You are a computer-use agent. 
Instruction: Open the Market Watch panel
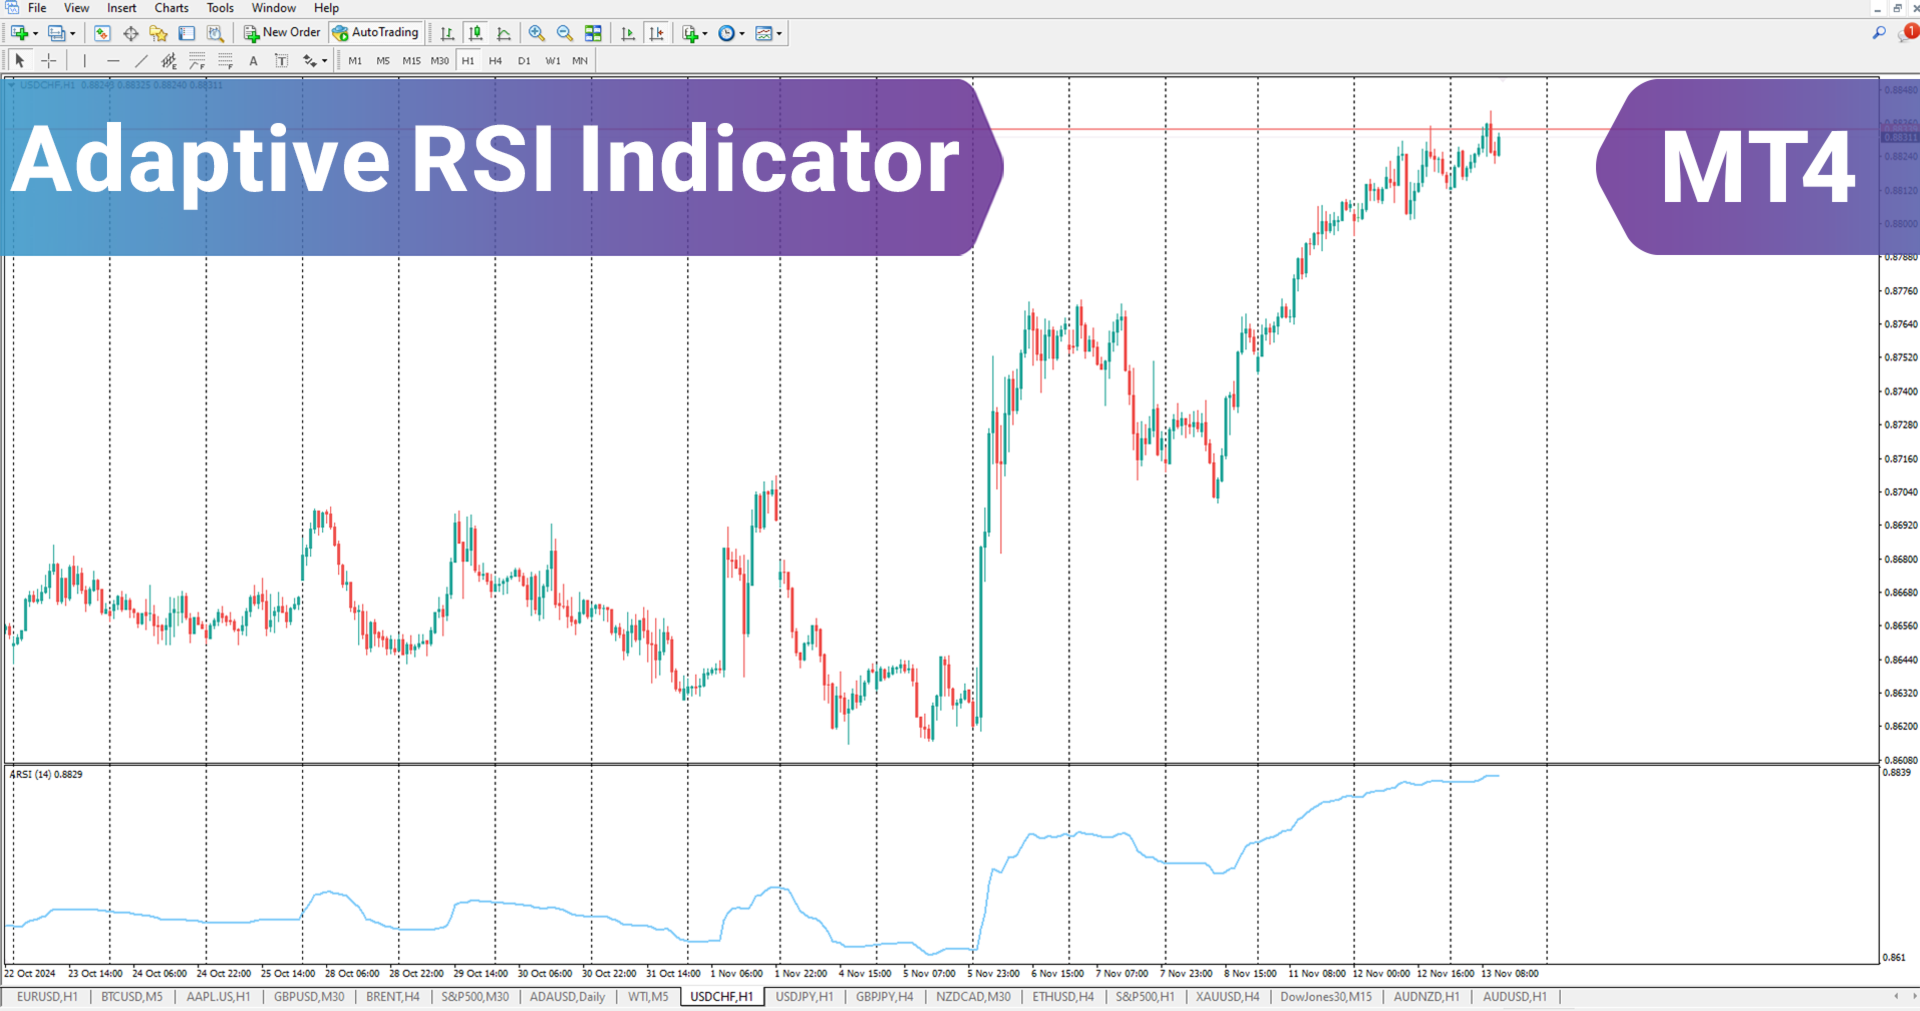(102, 33)
